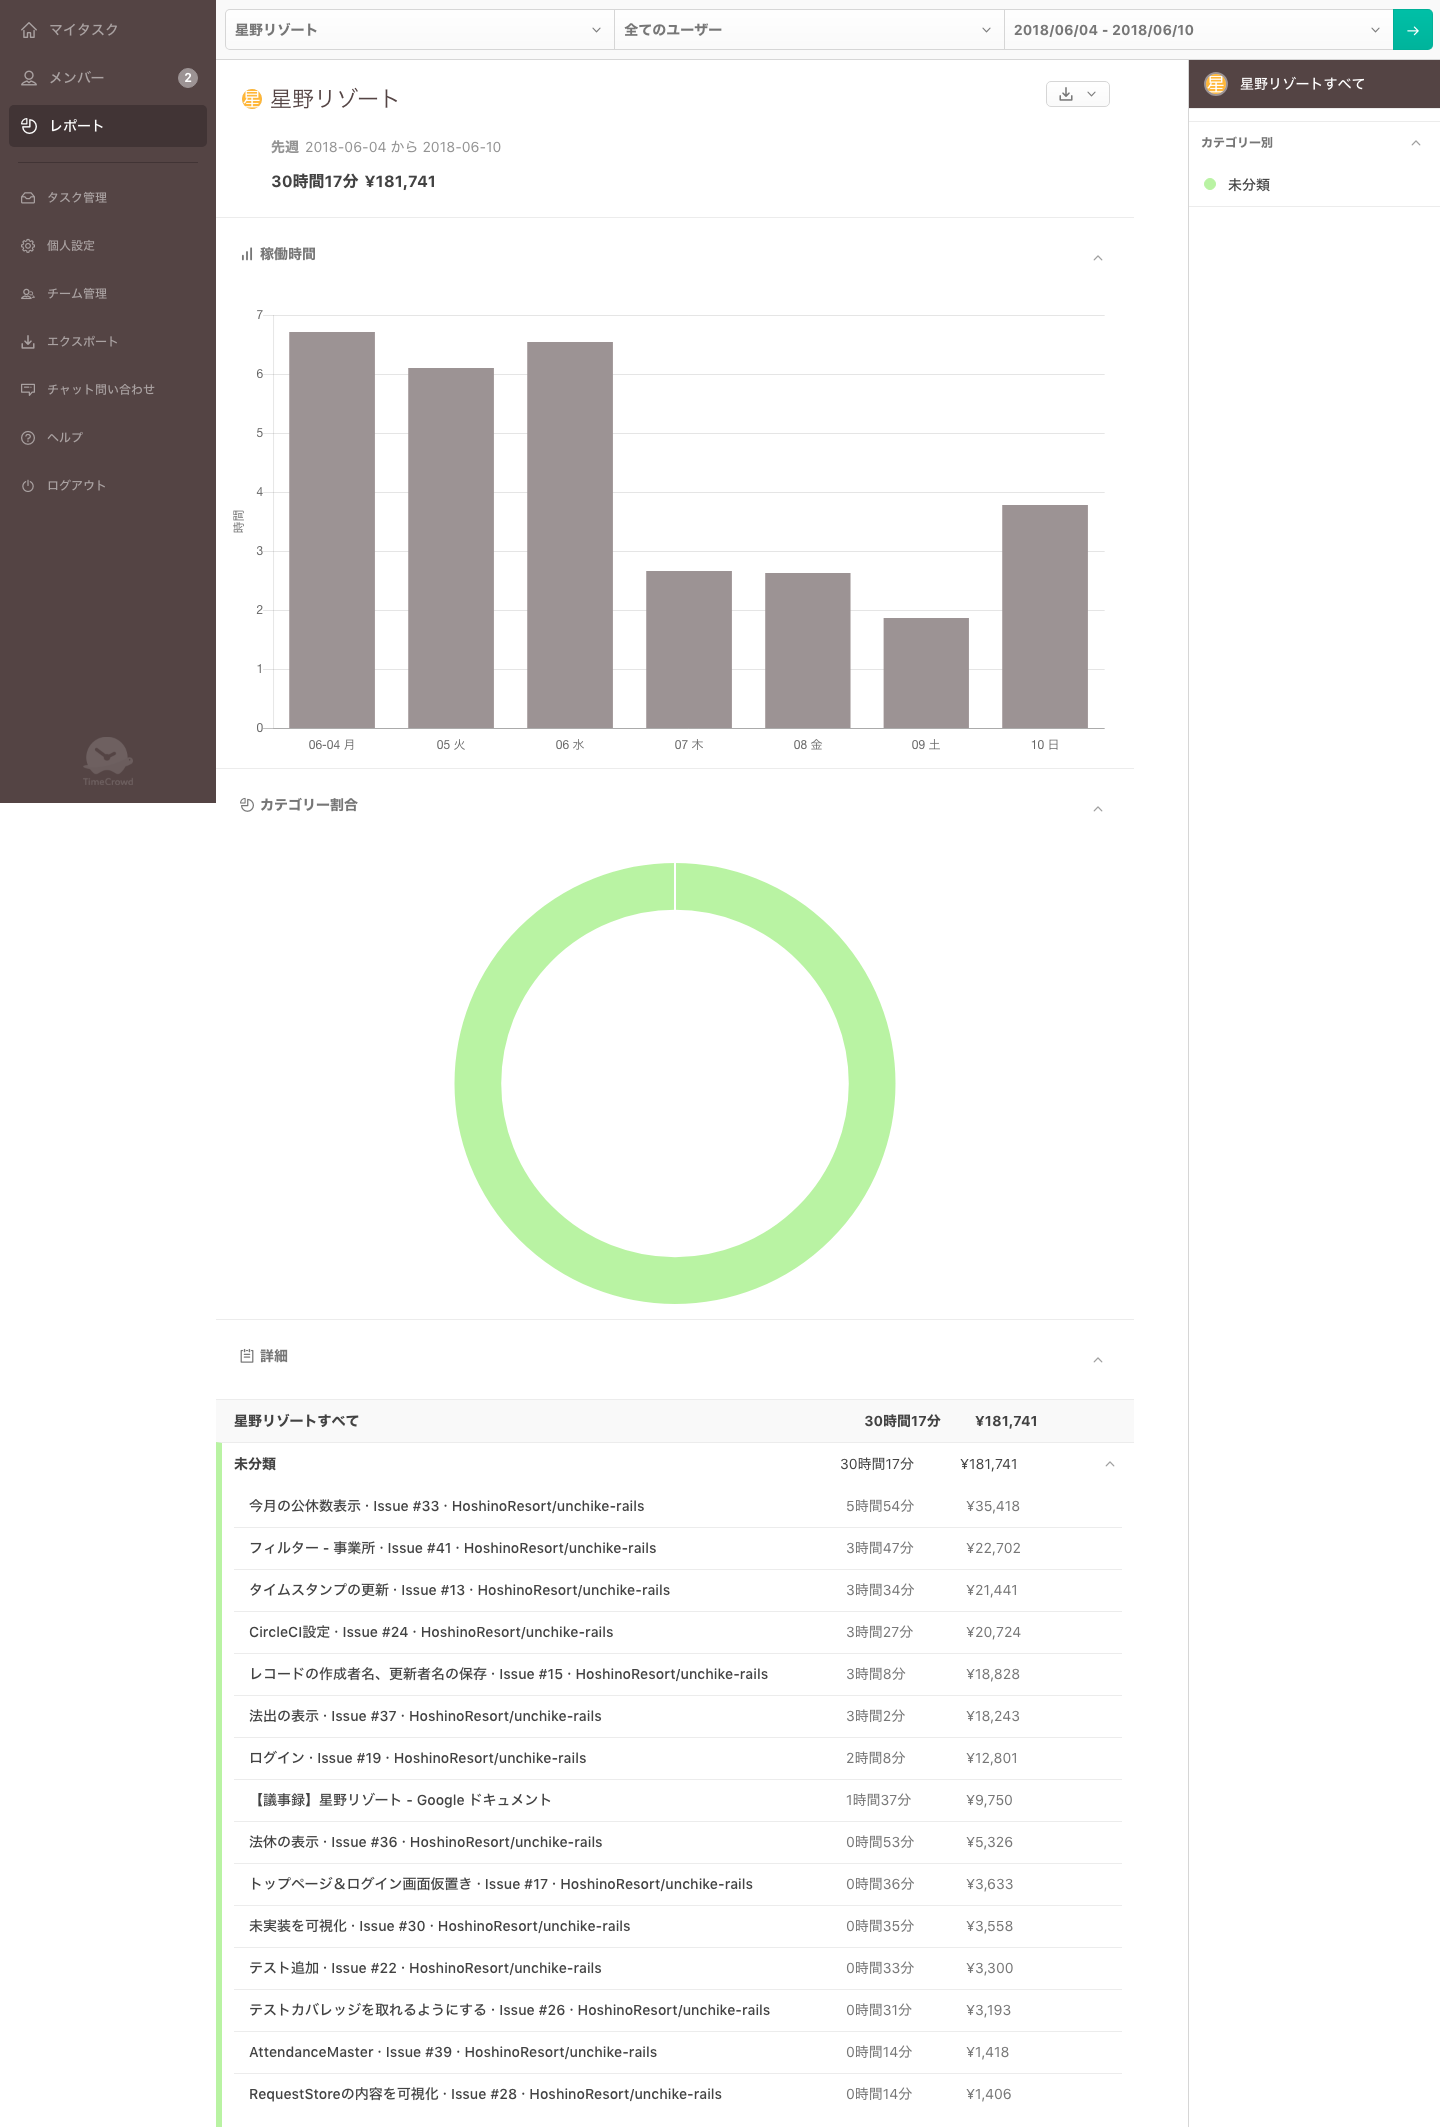1440x2127 pixels.
Task: Open the download options dropdown button
Action: [x=1078, y=94]
